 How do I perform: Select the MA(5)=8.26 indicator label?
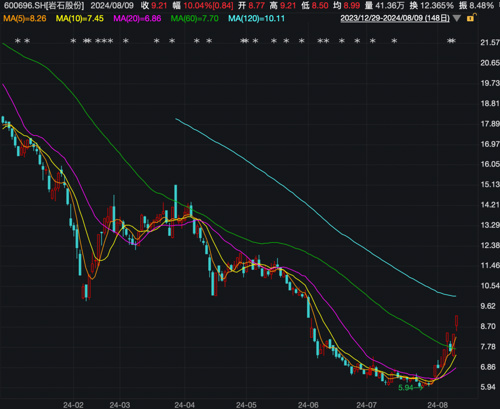[25, 18]
